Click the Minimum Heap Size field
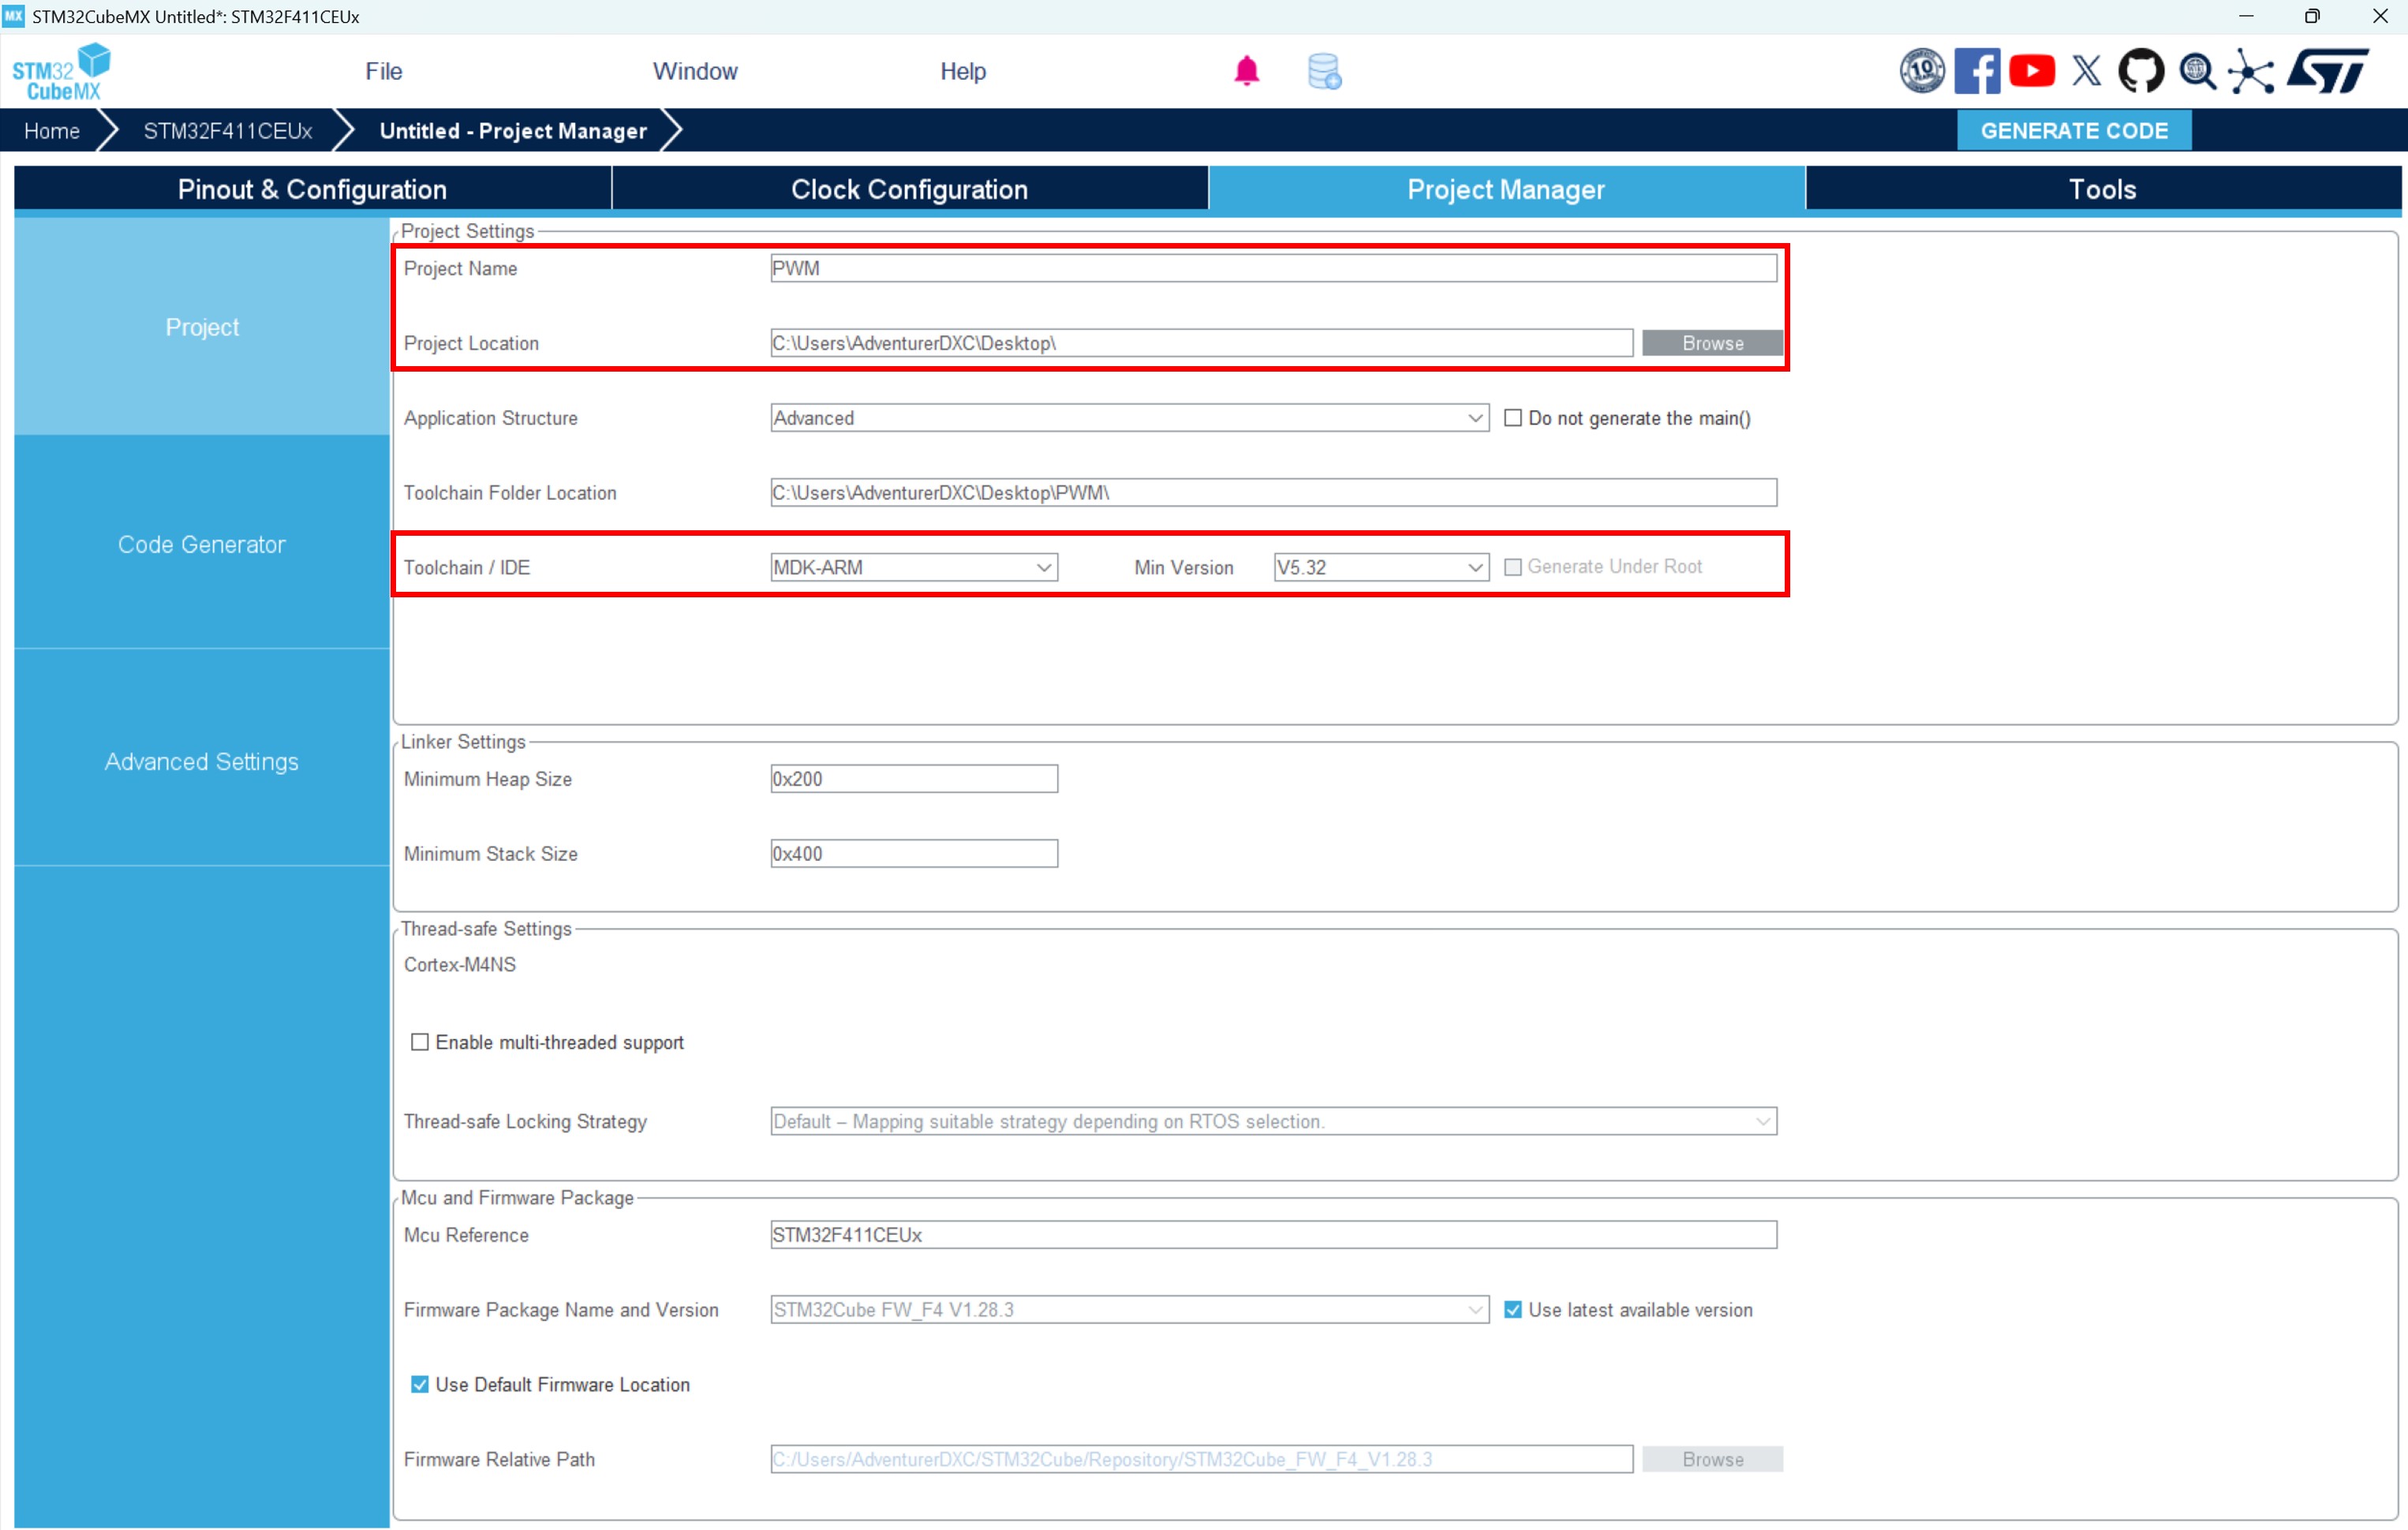This screenshot has height=1530, width=2408. tap(913, 779)
